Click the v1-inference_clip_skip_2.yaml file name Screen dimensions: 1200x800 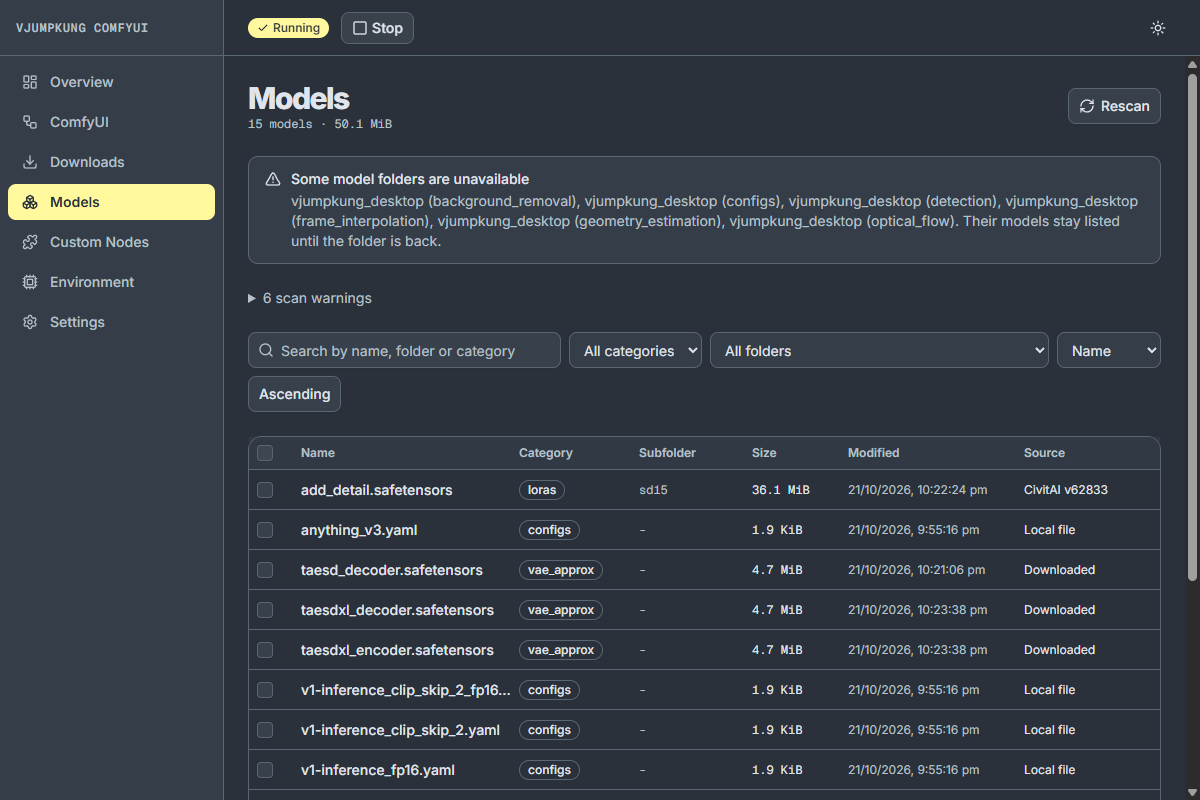tap(400, 730)
